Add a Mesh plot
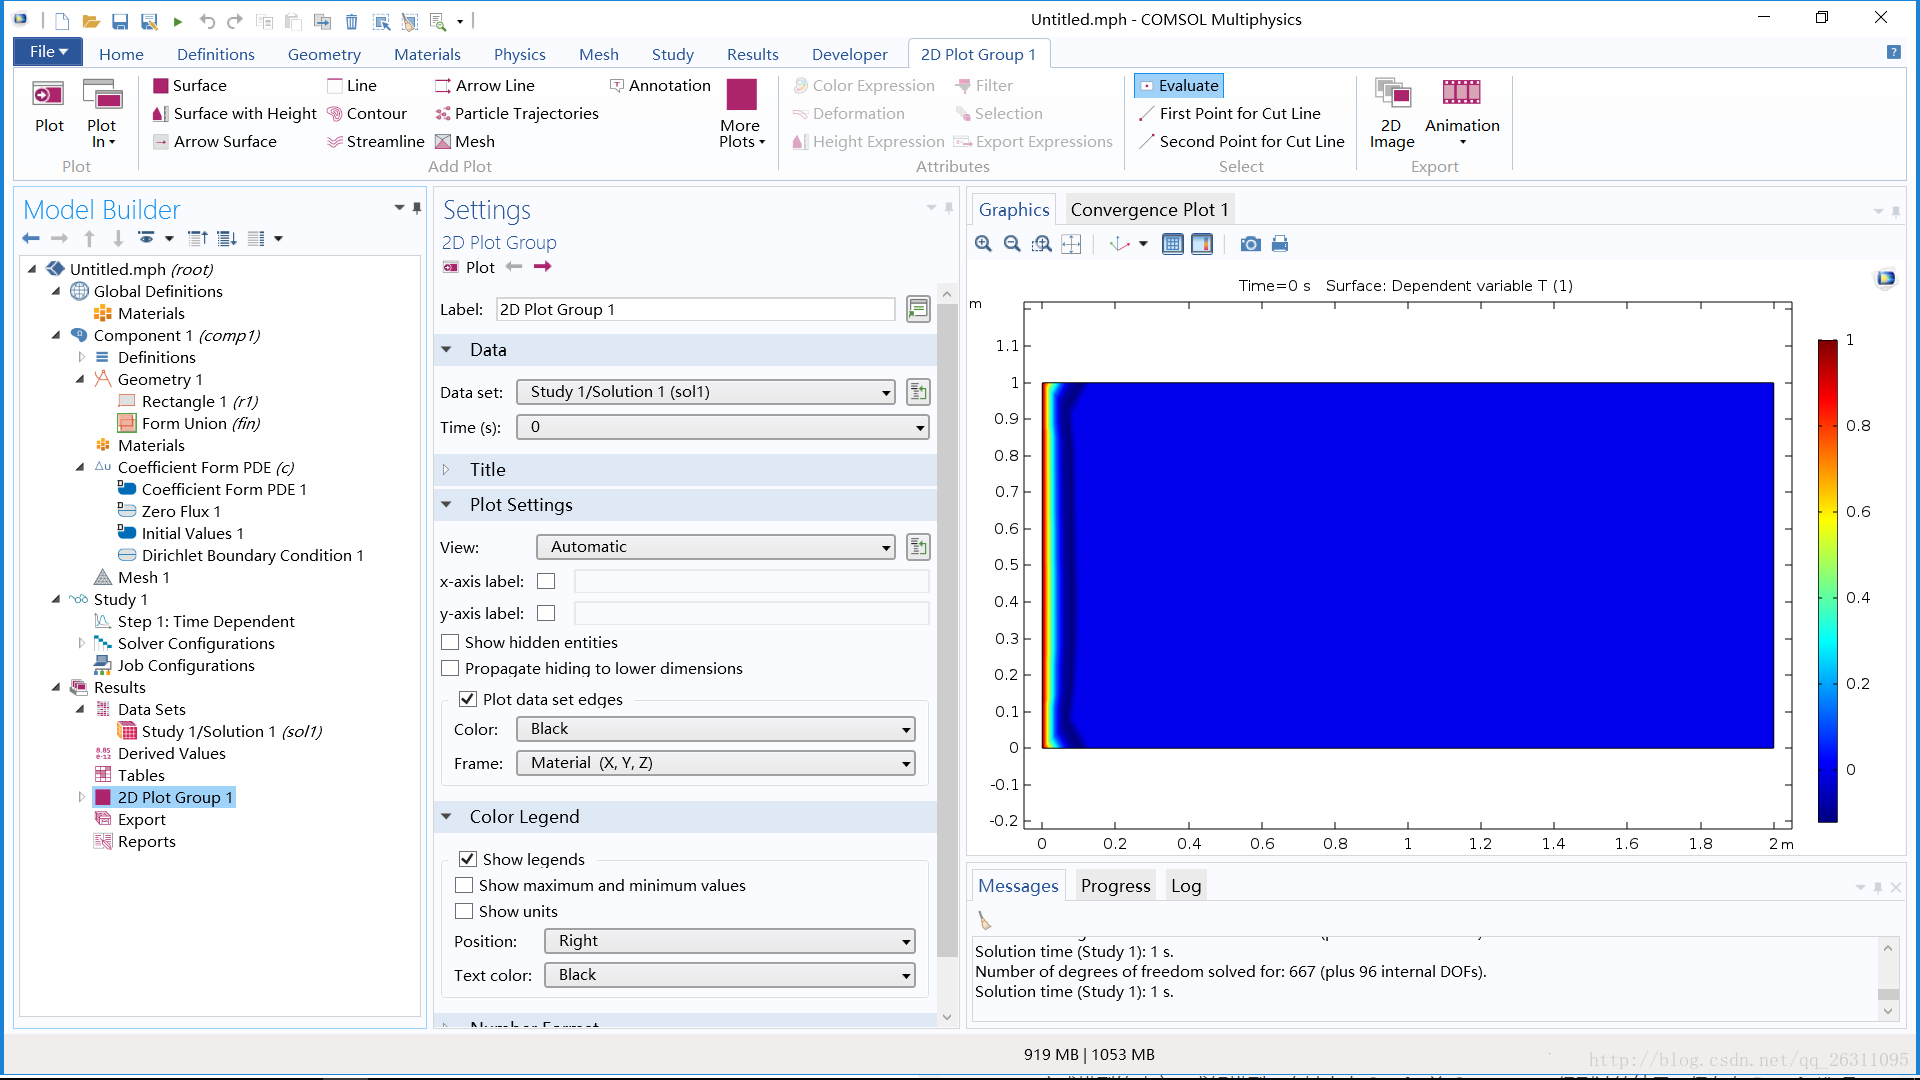 coord(465,142)
